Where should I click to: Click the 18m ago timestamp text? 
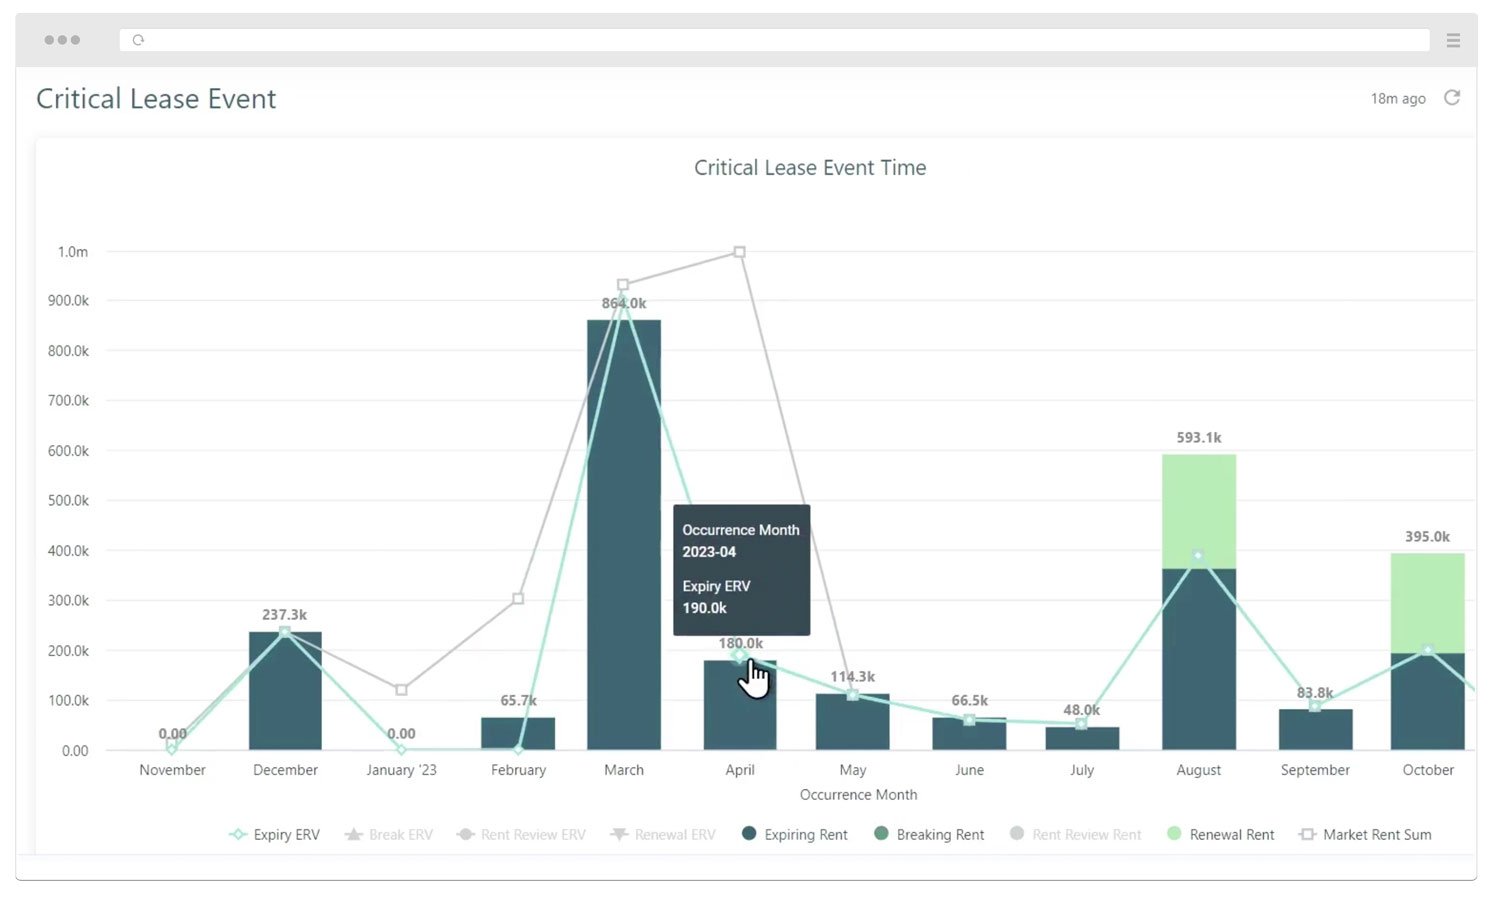tap(1398, 98)
